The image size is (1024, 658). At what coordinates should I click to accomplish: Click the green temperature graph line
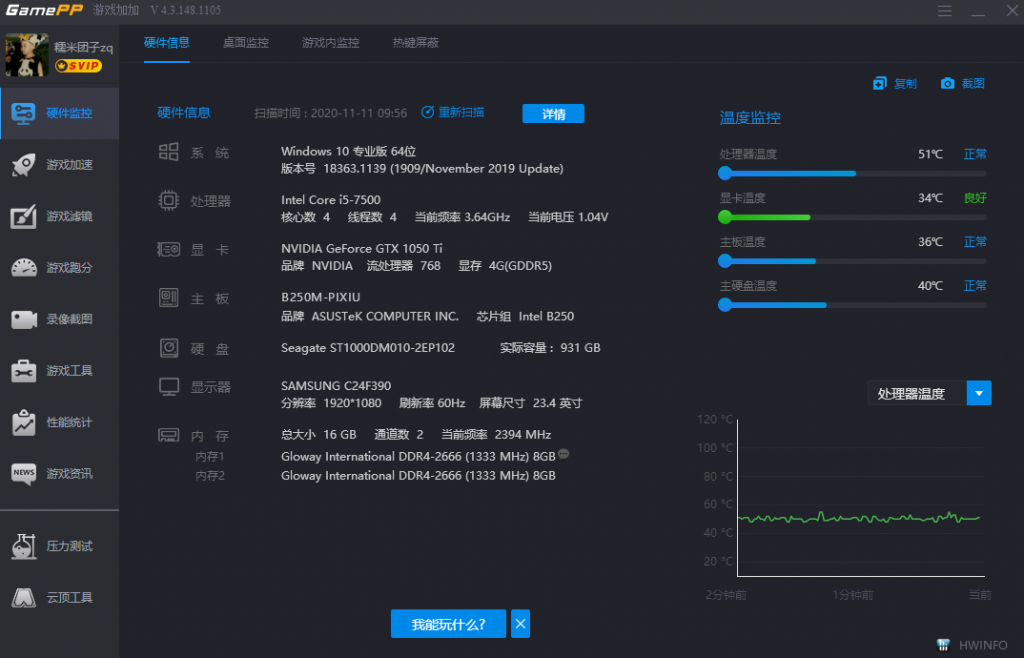pyautogui.click(x=858, y=518)
